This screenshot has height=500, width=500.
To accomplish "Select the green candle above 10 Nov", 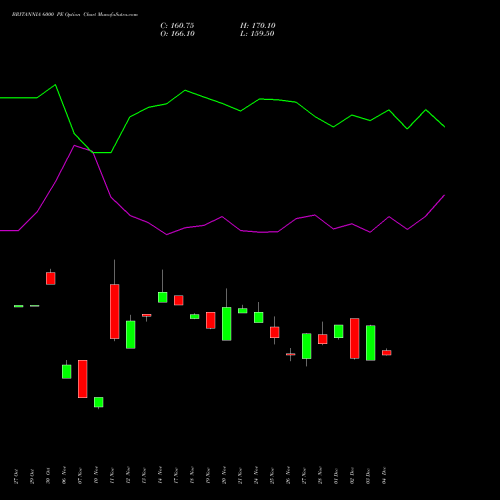I will pos(99,402).
